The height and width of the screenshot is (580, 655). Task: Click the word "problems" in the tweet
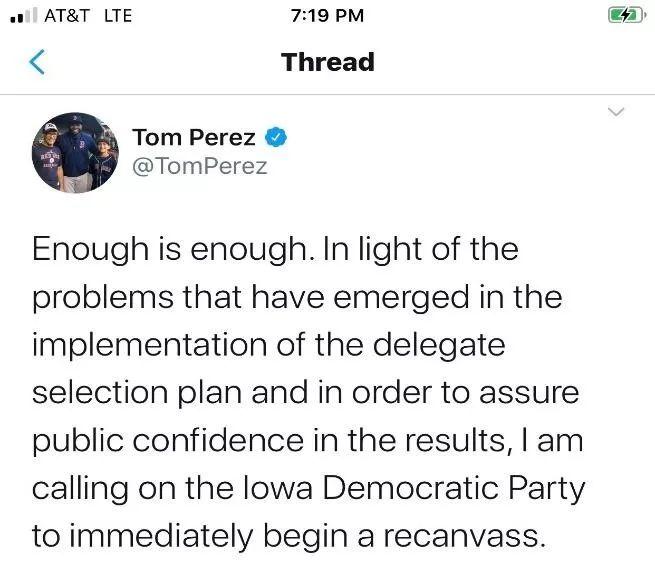tap(103, 298)
